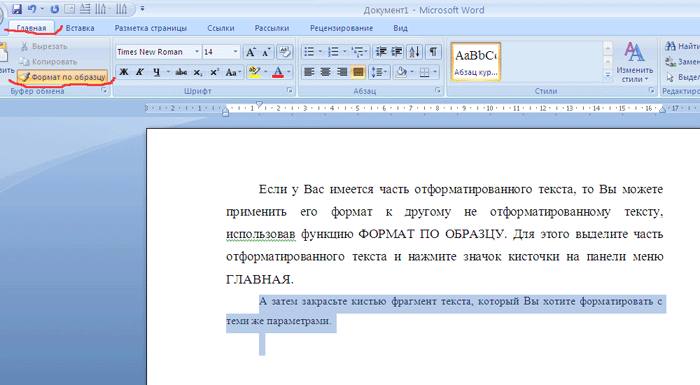Open Стили pane launcher
The image size is (700, 385).
tap(651, 91)
